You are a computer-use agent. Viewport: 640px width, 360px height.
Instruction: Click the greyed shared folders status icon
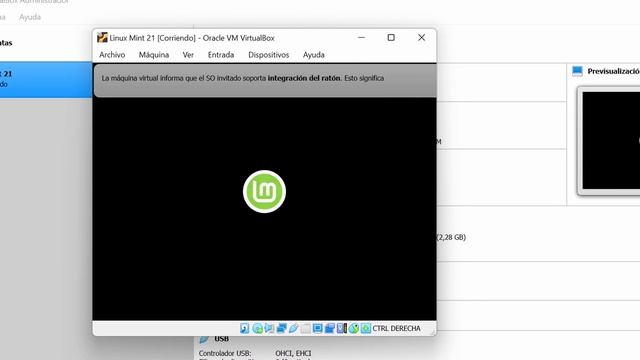(305, 328)
